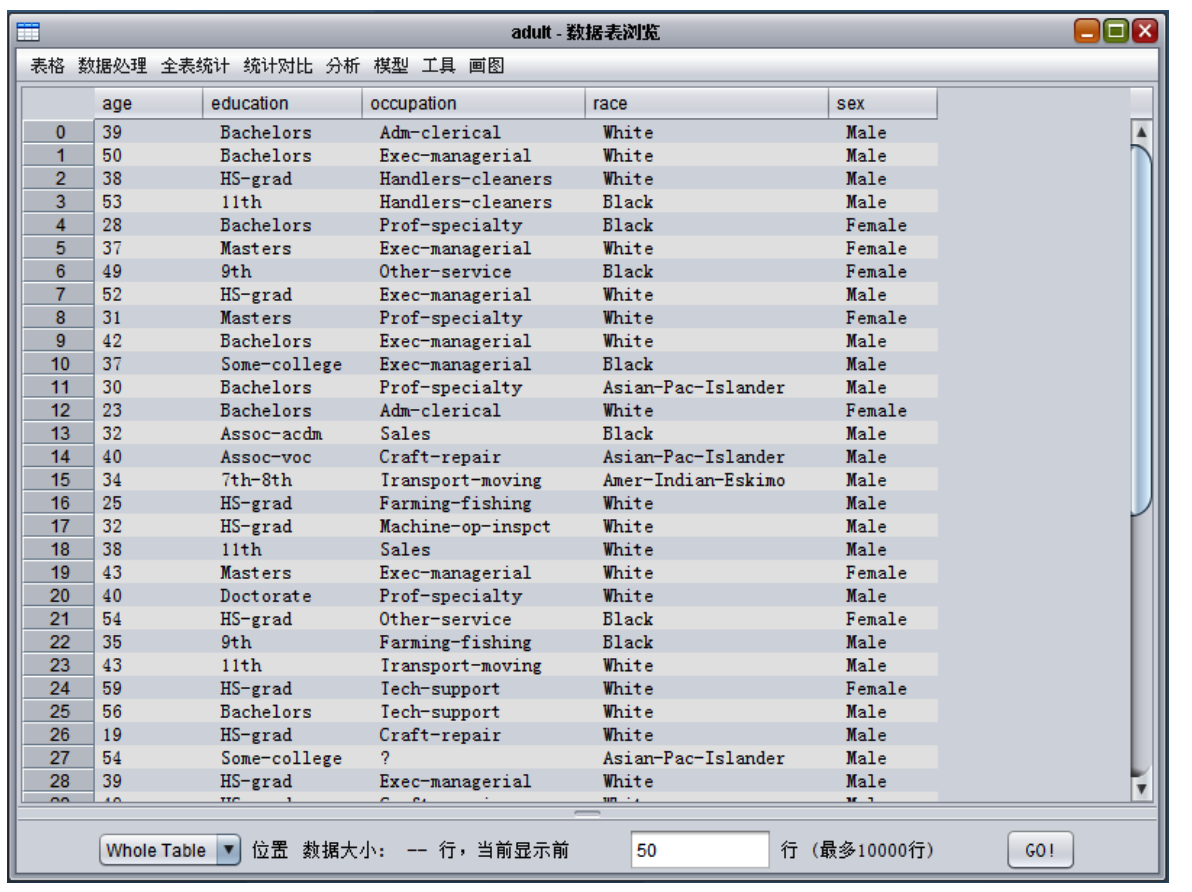The width and height of the screenshot is (1192, 892).
Task: Click 7th-8th in row 15
Action: [x=256, y=481]
